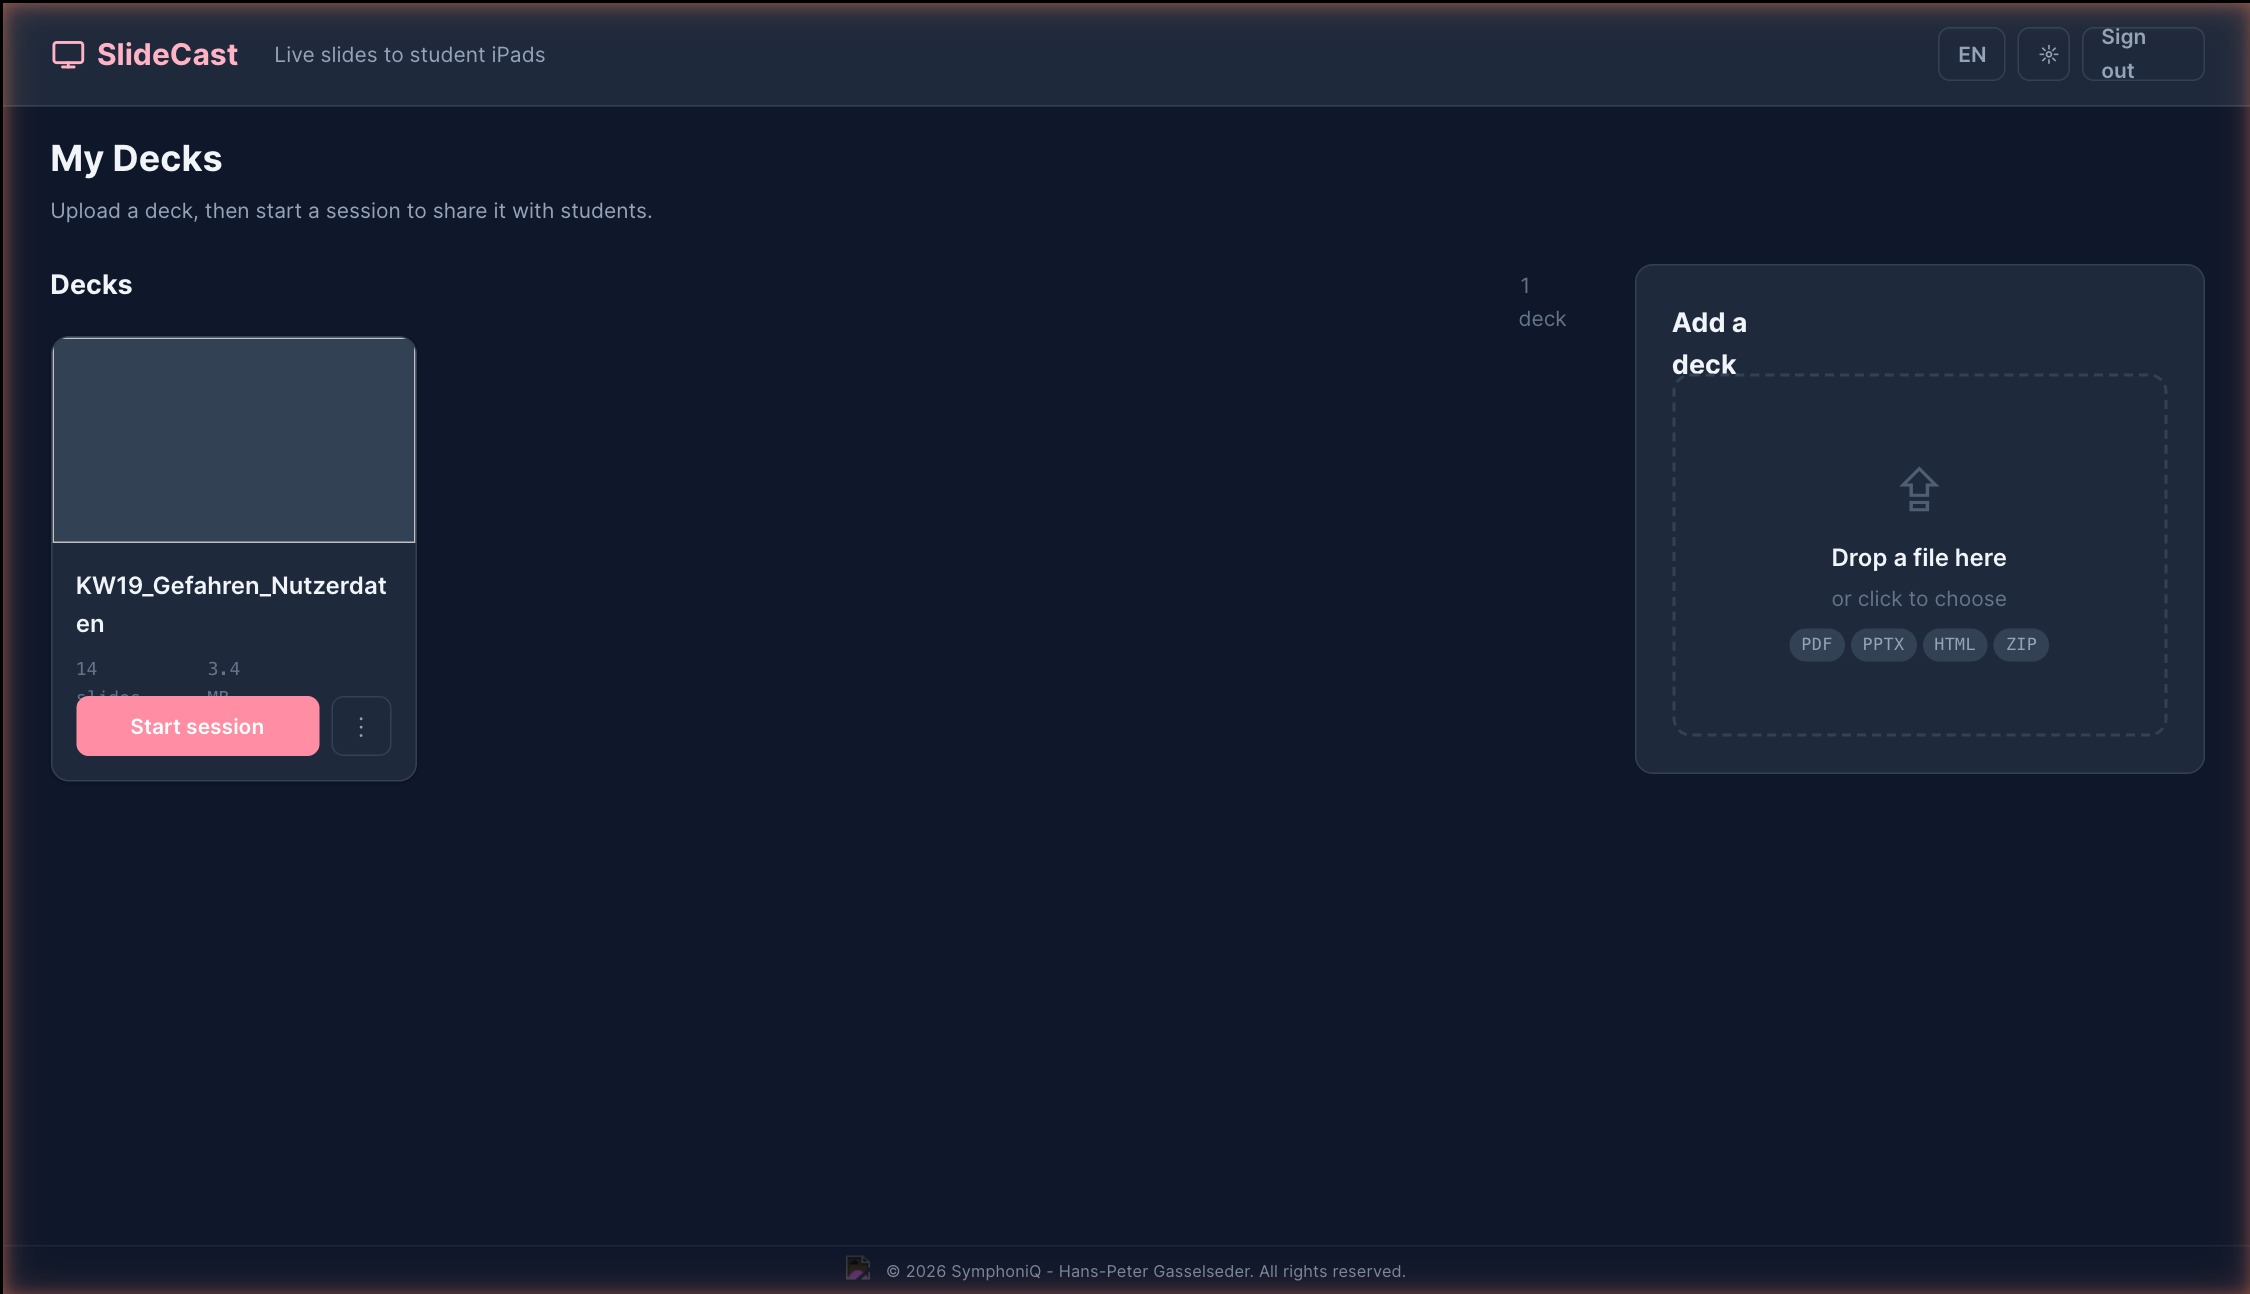Click the ZIP format chip
This screenshot has height=1294, width=2250.
coord(2021,644)
